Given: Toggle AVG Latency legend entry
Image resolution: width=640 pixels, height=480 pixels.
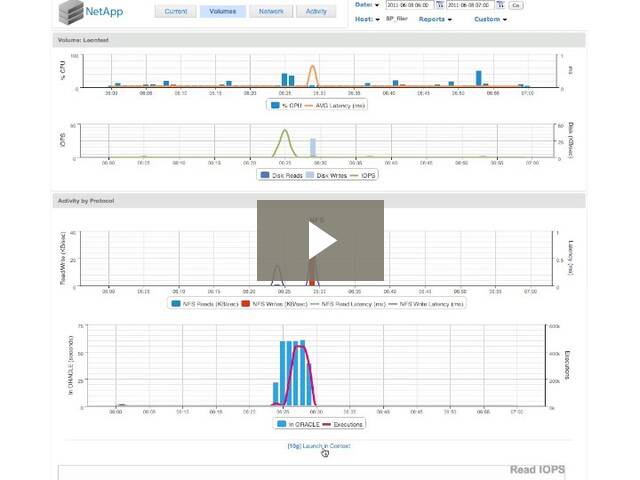Looking at the screenshot, I should coord(335,105).
